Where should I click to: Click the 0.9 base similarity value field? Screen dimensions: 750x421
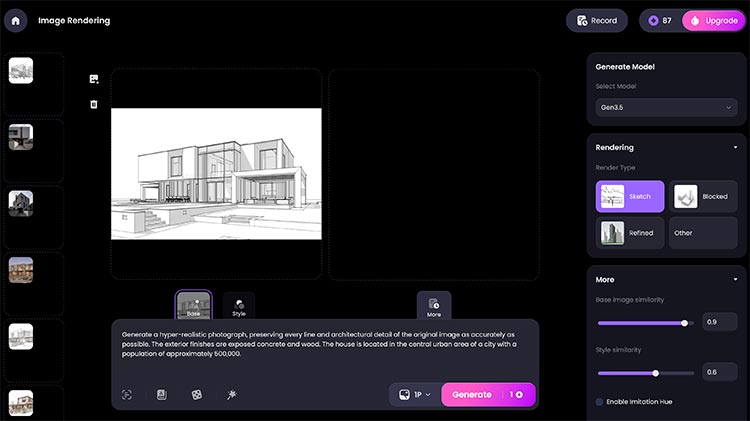[719, 322]
